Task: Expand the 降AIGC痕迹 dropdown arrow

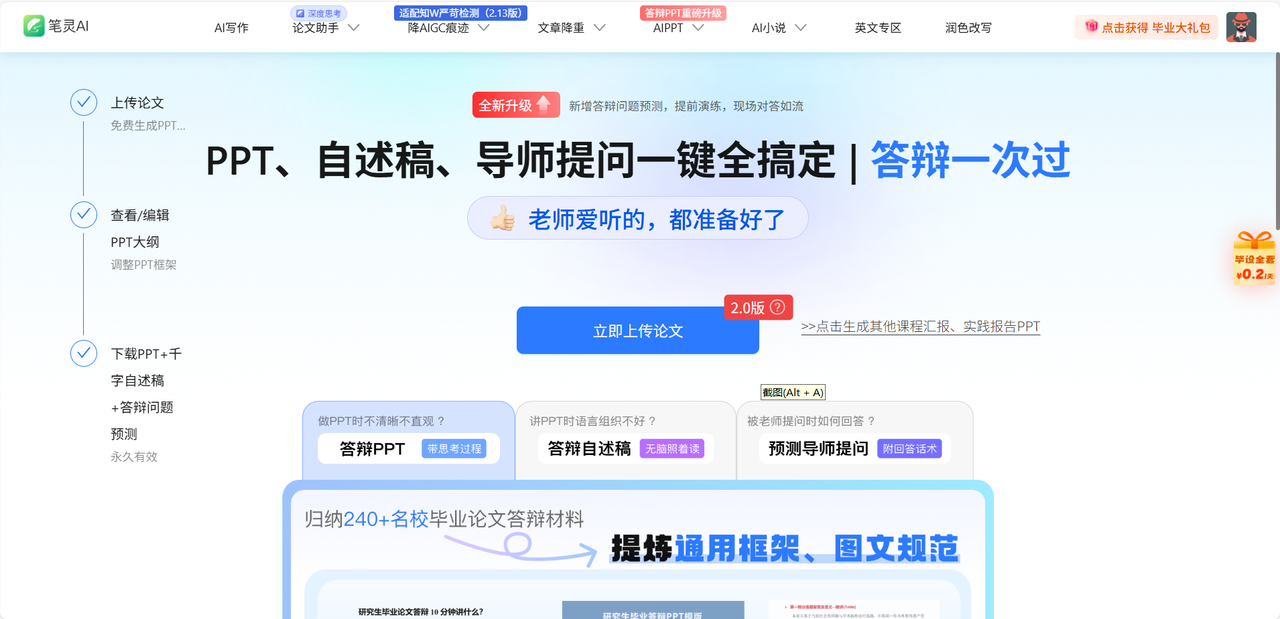Action: (x=483, y=28)
